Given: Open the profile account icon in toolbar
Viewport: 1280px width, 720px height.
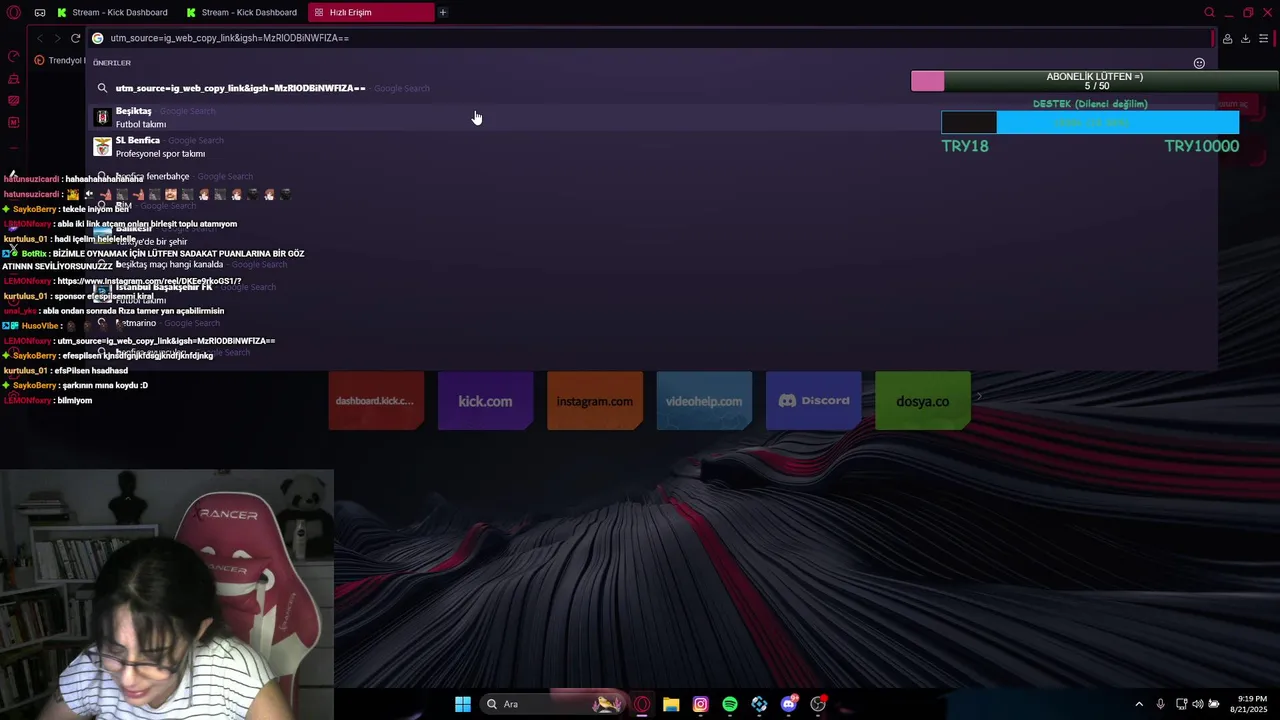Looking at the screenshot, I should (1227, 38).
